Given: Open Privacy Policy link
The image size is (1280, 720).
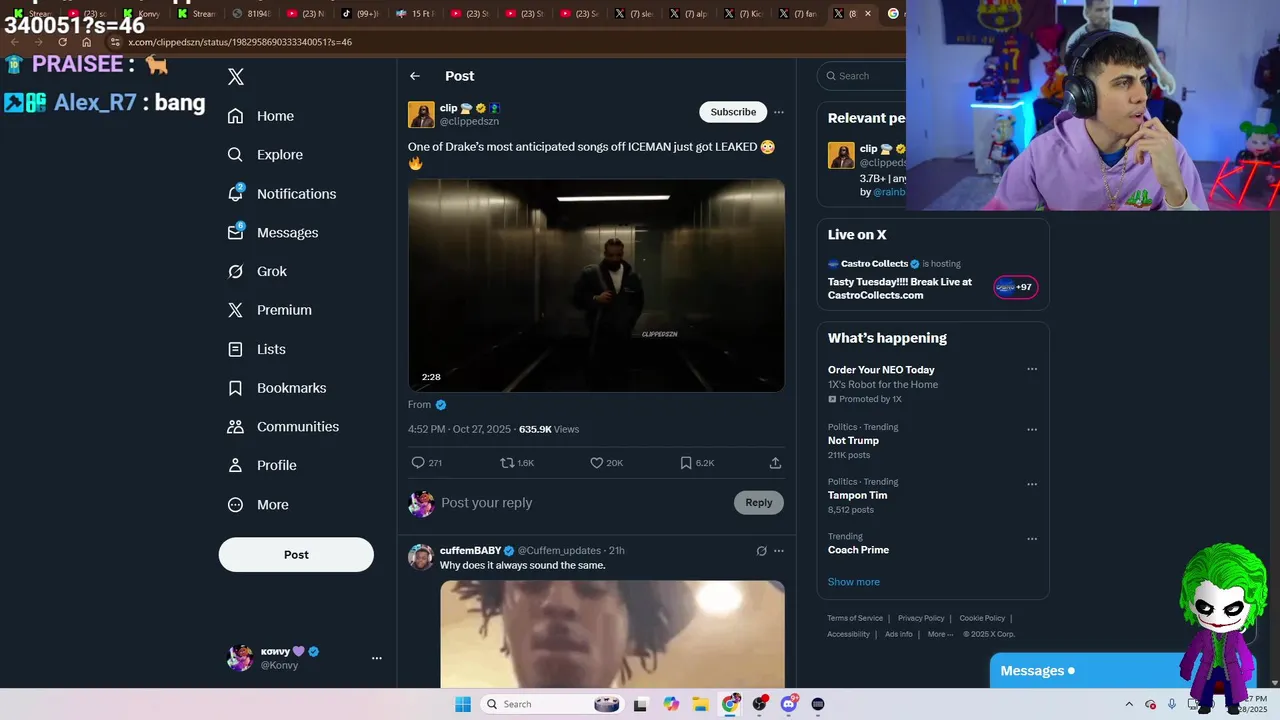Looking at the screenshot, I should pos(921,618).
